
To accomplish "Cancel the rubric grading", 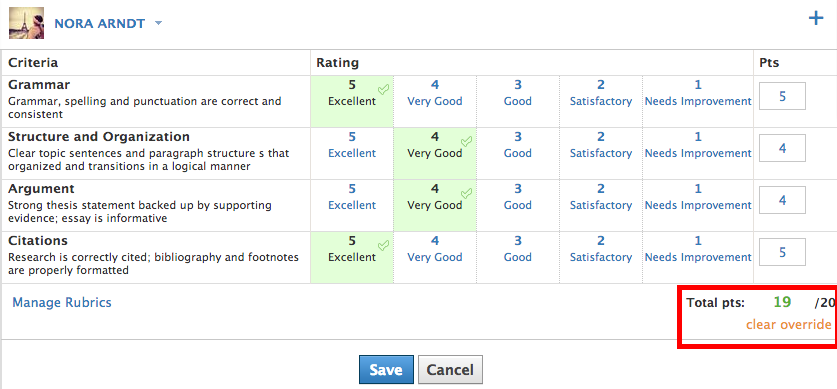I will pyautogui.click(x=450, y=370).
